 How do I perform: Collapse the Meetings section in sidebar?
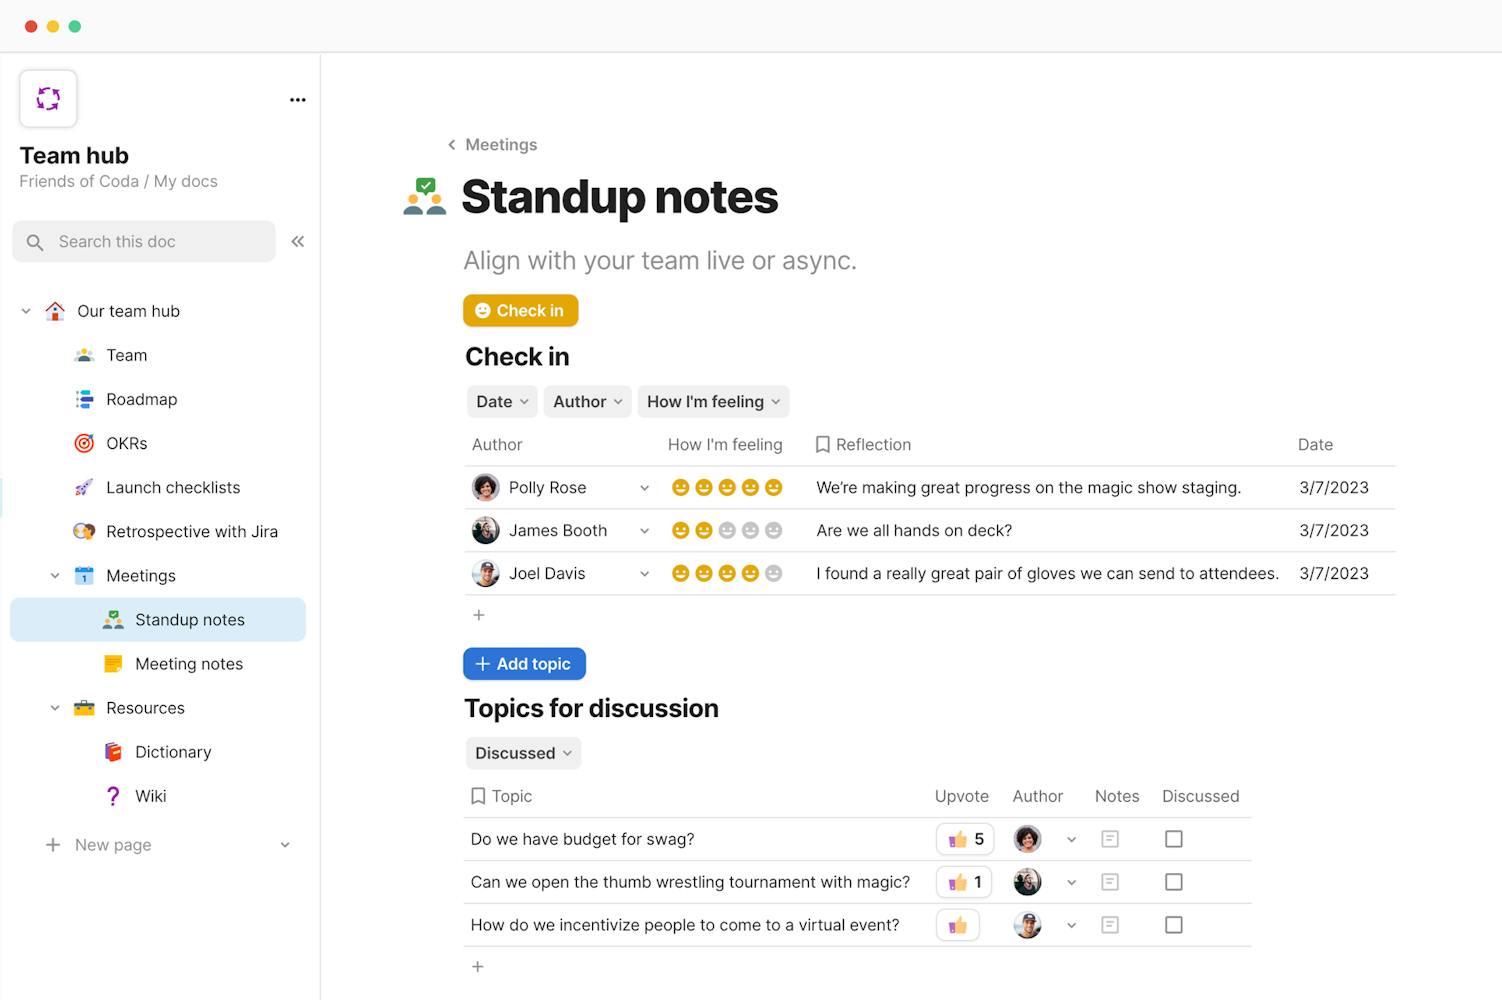55,576
